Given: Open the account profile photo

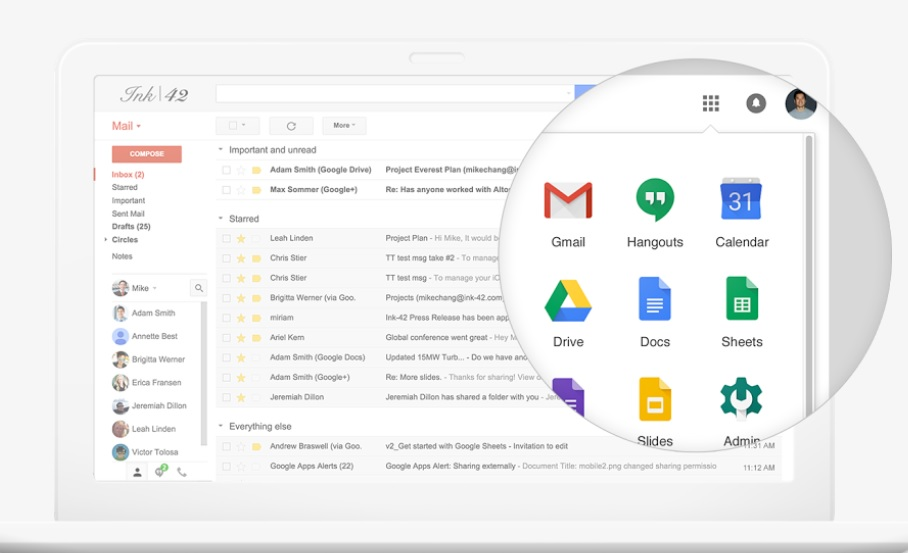Looking at the screenshot, I should pyautogui.click(x=801, y=104).
